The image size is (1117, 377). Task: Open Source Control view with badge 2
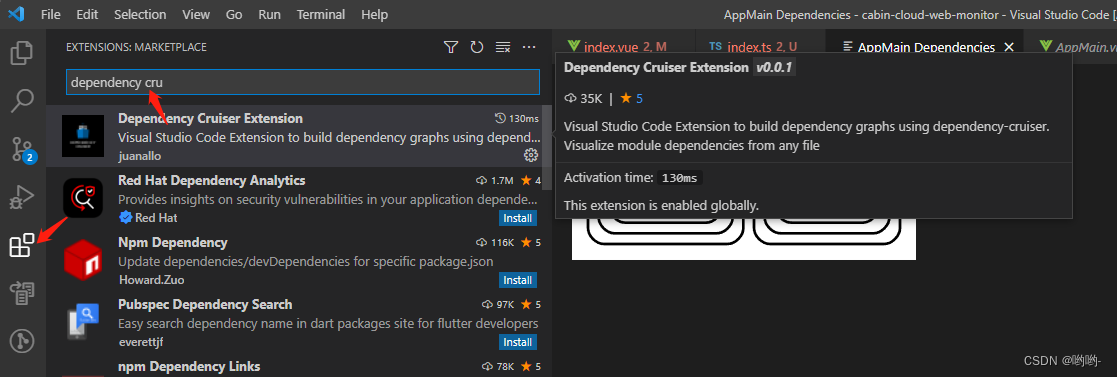click(22, 149)
